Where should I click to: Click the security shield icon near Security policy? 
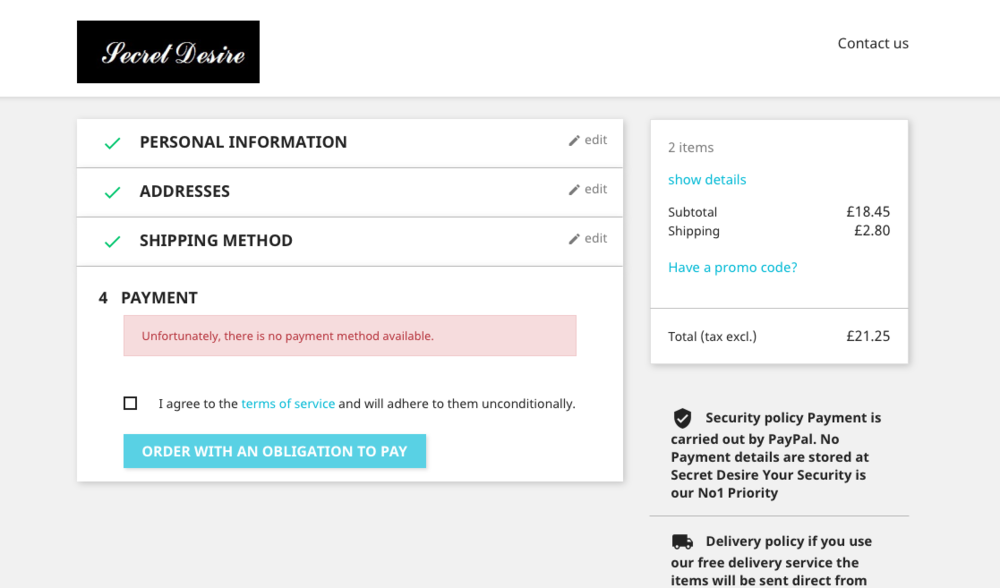coord(683,416)
